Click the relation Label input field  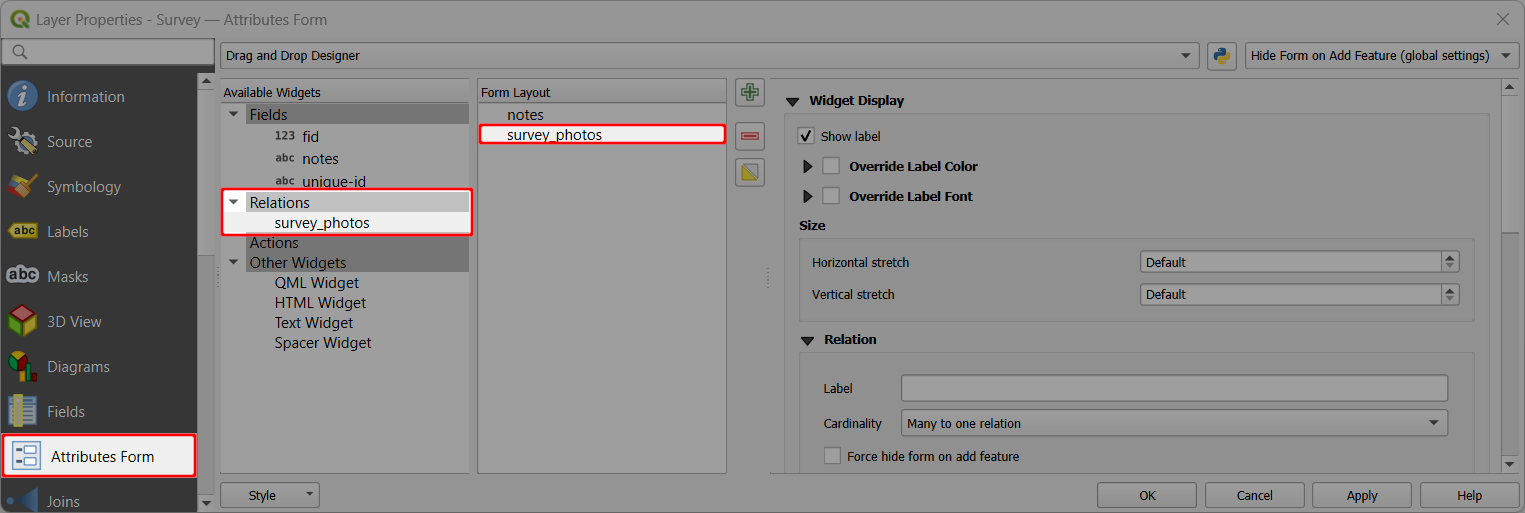click(x=1174, y=388)
